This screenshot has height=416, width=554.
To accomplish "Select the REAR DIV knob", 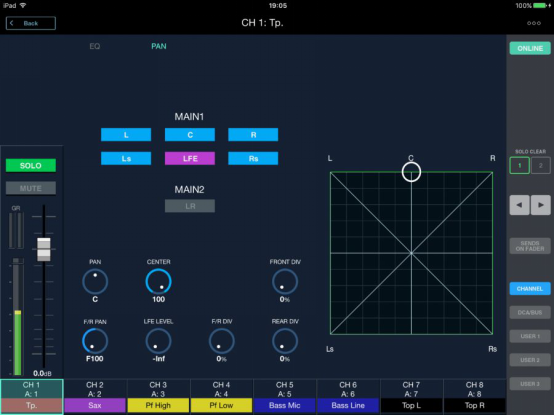I will pyautogui.click(x=285, y=341).
